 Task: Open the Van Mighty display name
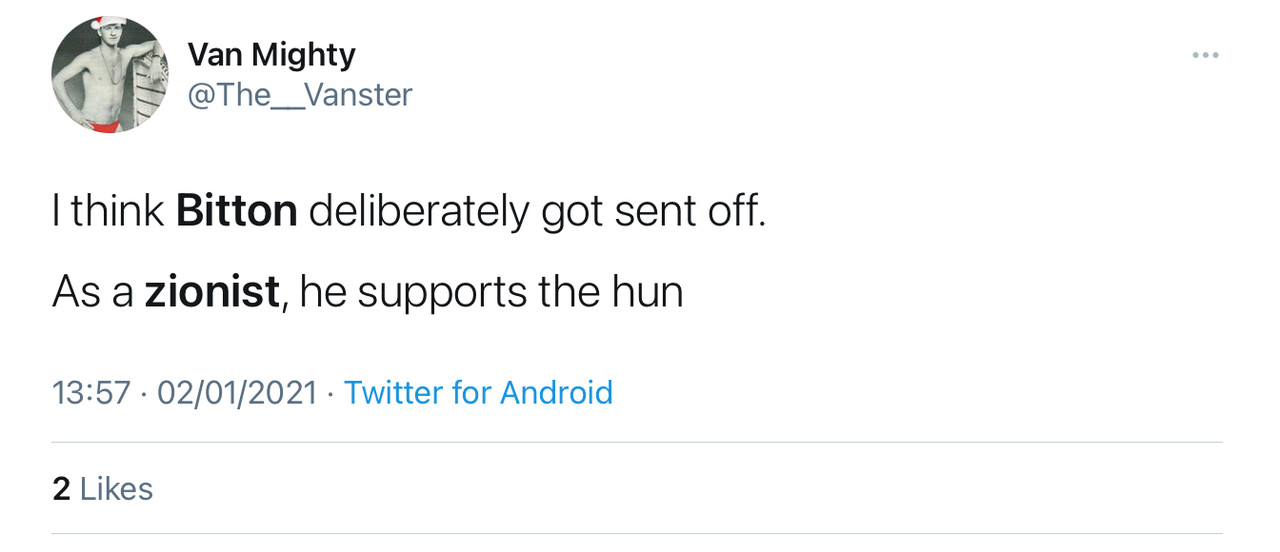tap(271, 54)
